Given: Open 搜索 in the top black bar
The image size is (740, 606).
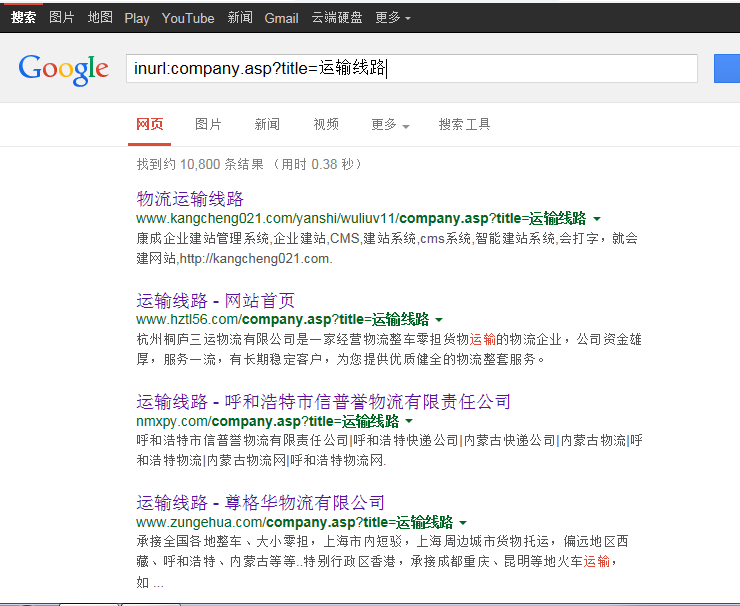Looking at the screenshot, I should pos(23,18).
